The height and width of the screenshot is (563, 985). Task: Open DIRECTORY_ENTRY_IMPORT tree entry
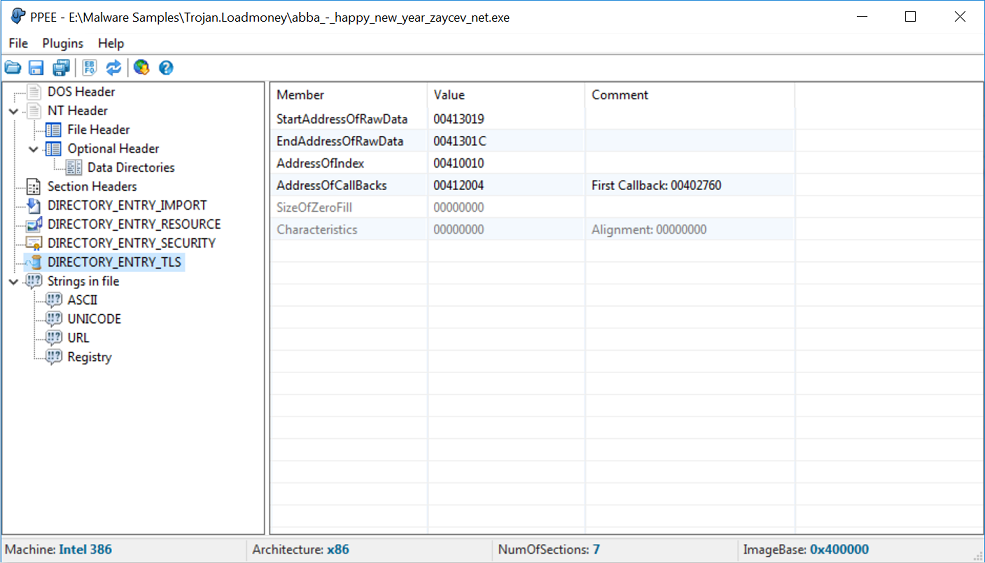click(x=127, y=205)
